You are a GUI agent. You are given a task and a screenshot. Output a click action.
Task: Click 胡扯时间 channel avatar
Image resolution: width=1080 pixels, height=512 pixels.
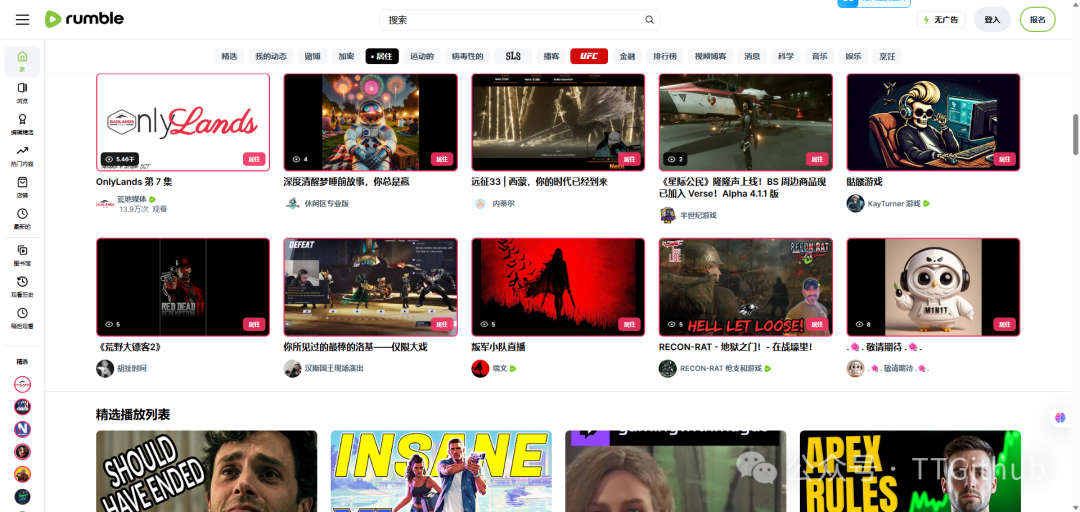(x=105, y=368)
